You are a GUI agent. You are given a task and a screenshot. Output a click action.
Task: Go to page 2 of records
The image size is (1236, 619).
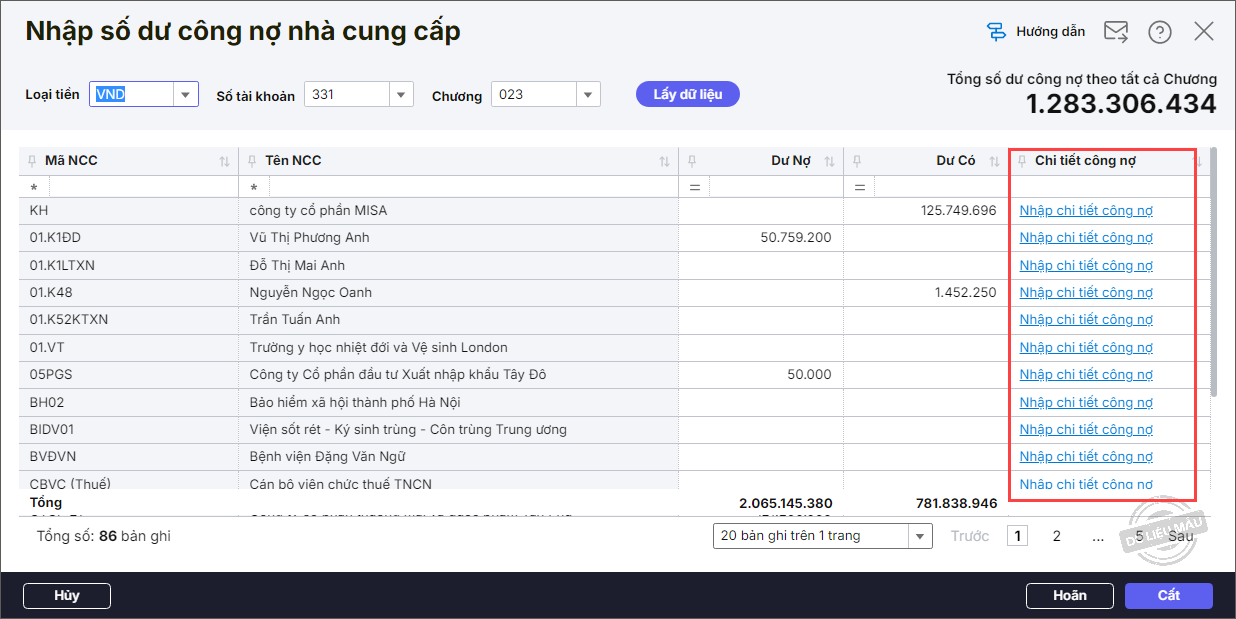point(1056,536)
